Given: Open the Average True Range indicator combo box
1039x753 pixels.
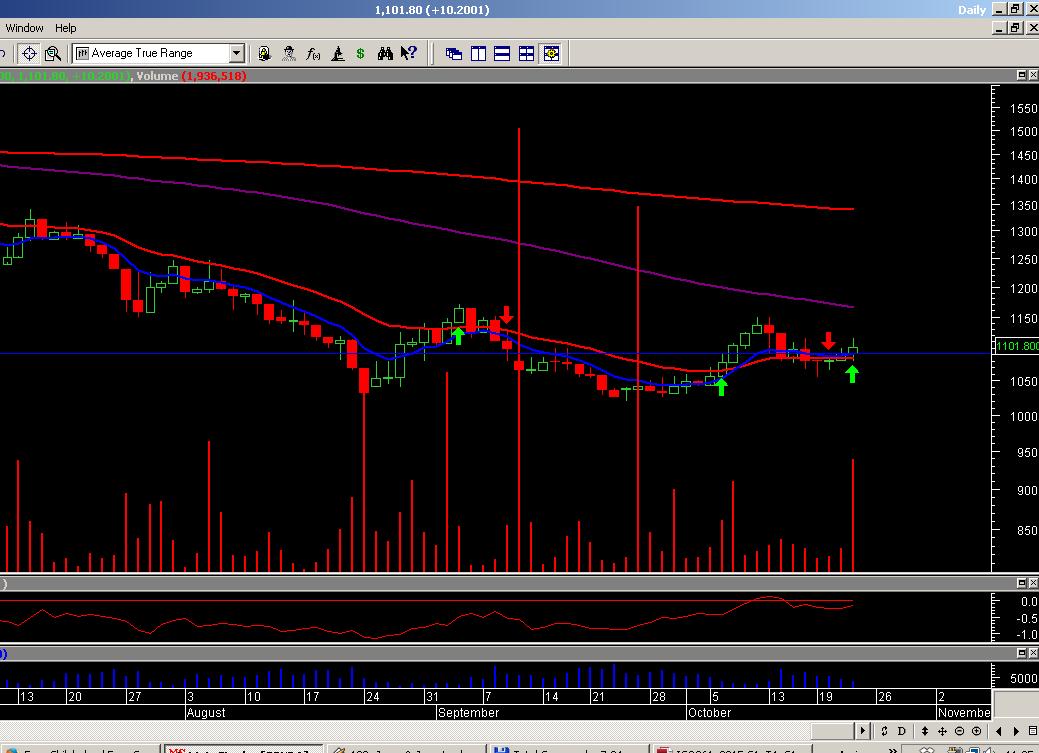Looking at the screenshot, I should coord(150,53).
